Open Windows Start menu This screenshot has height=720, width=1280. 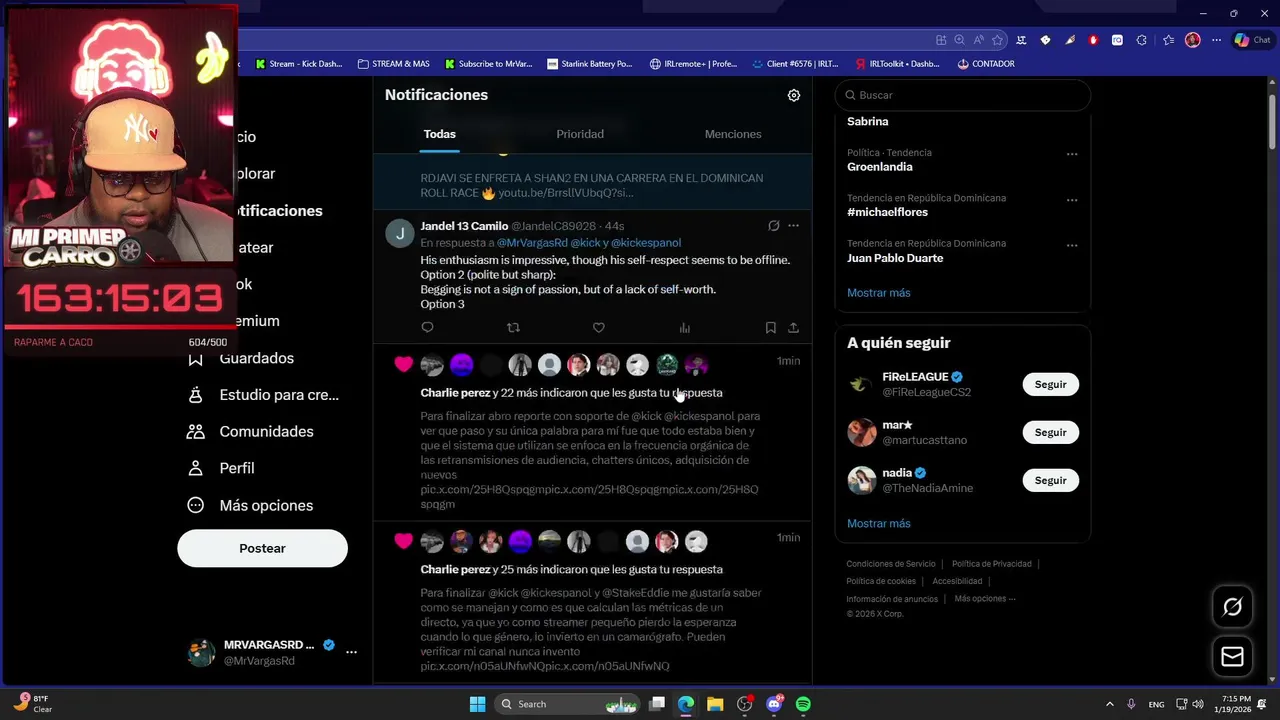click(477, 704)
